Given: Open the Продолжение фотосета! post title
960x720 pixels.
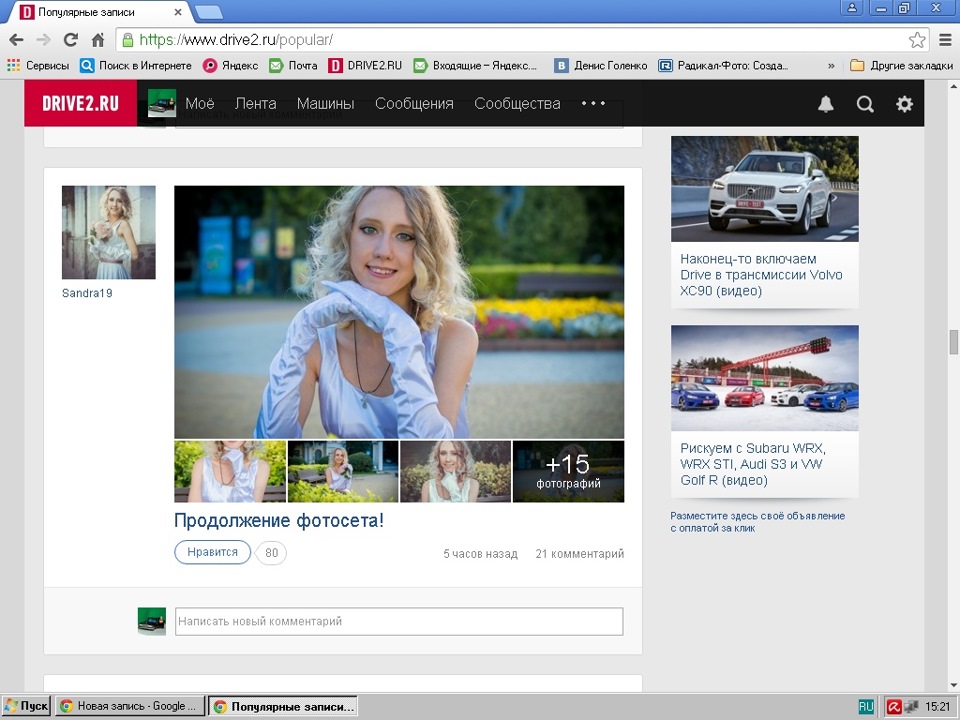Looking at the screenshot, I should tap(279, 521).
